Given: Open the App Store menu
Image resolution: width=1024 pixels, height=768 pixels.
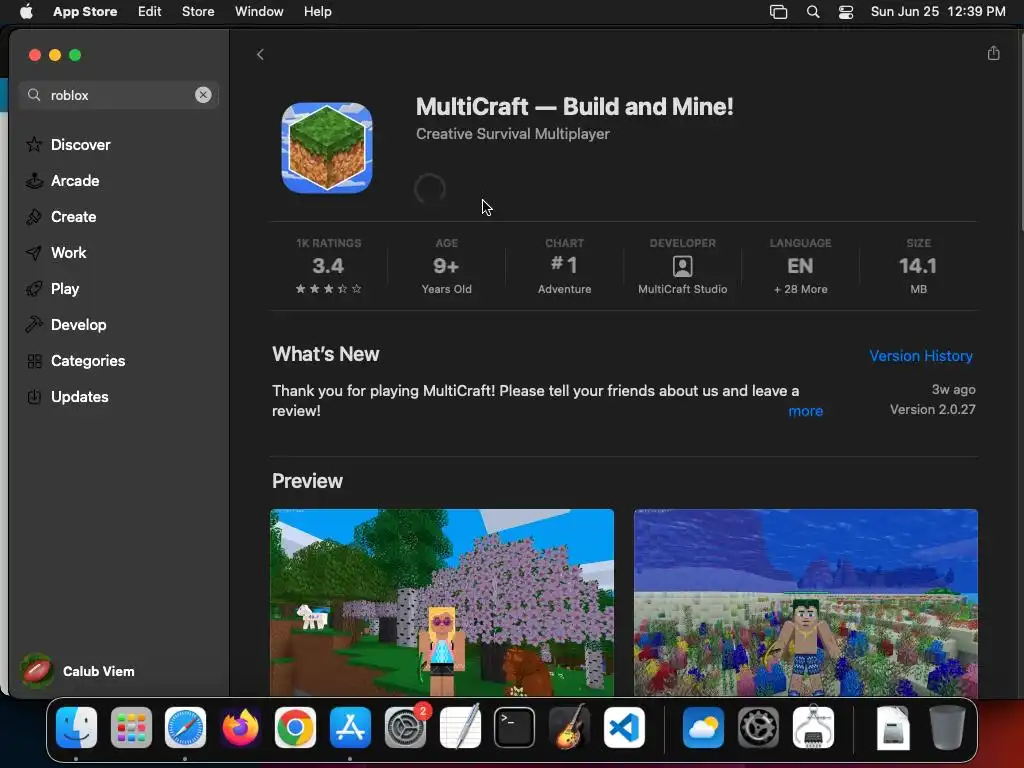Looking at the screenshot, I should coord(85,11).
